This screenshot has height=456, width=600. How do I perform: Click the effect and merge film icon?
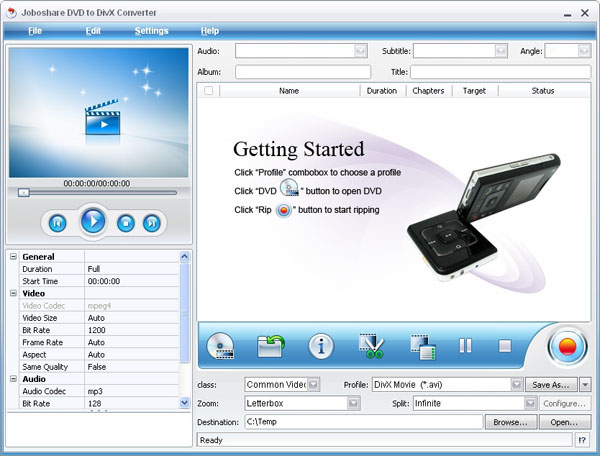pos(423,347)
